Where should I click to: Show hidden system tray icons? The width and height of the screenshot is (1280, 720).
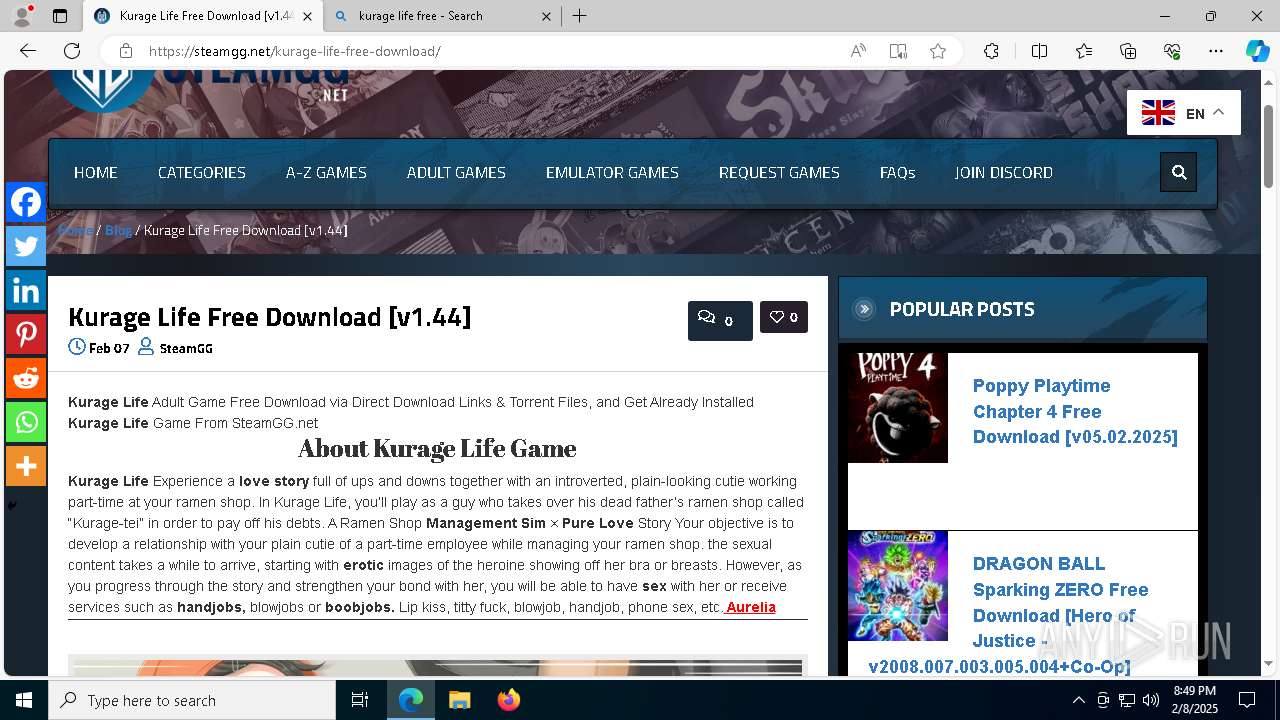[1078, 700]
